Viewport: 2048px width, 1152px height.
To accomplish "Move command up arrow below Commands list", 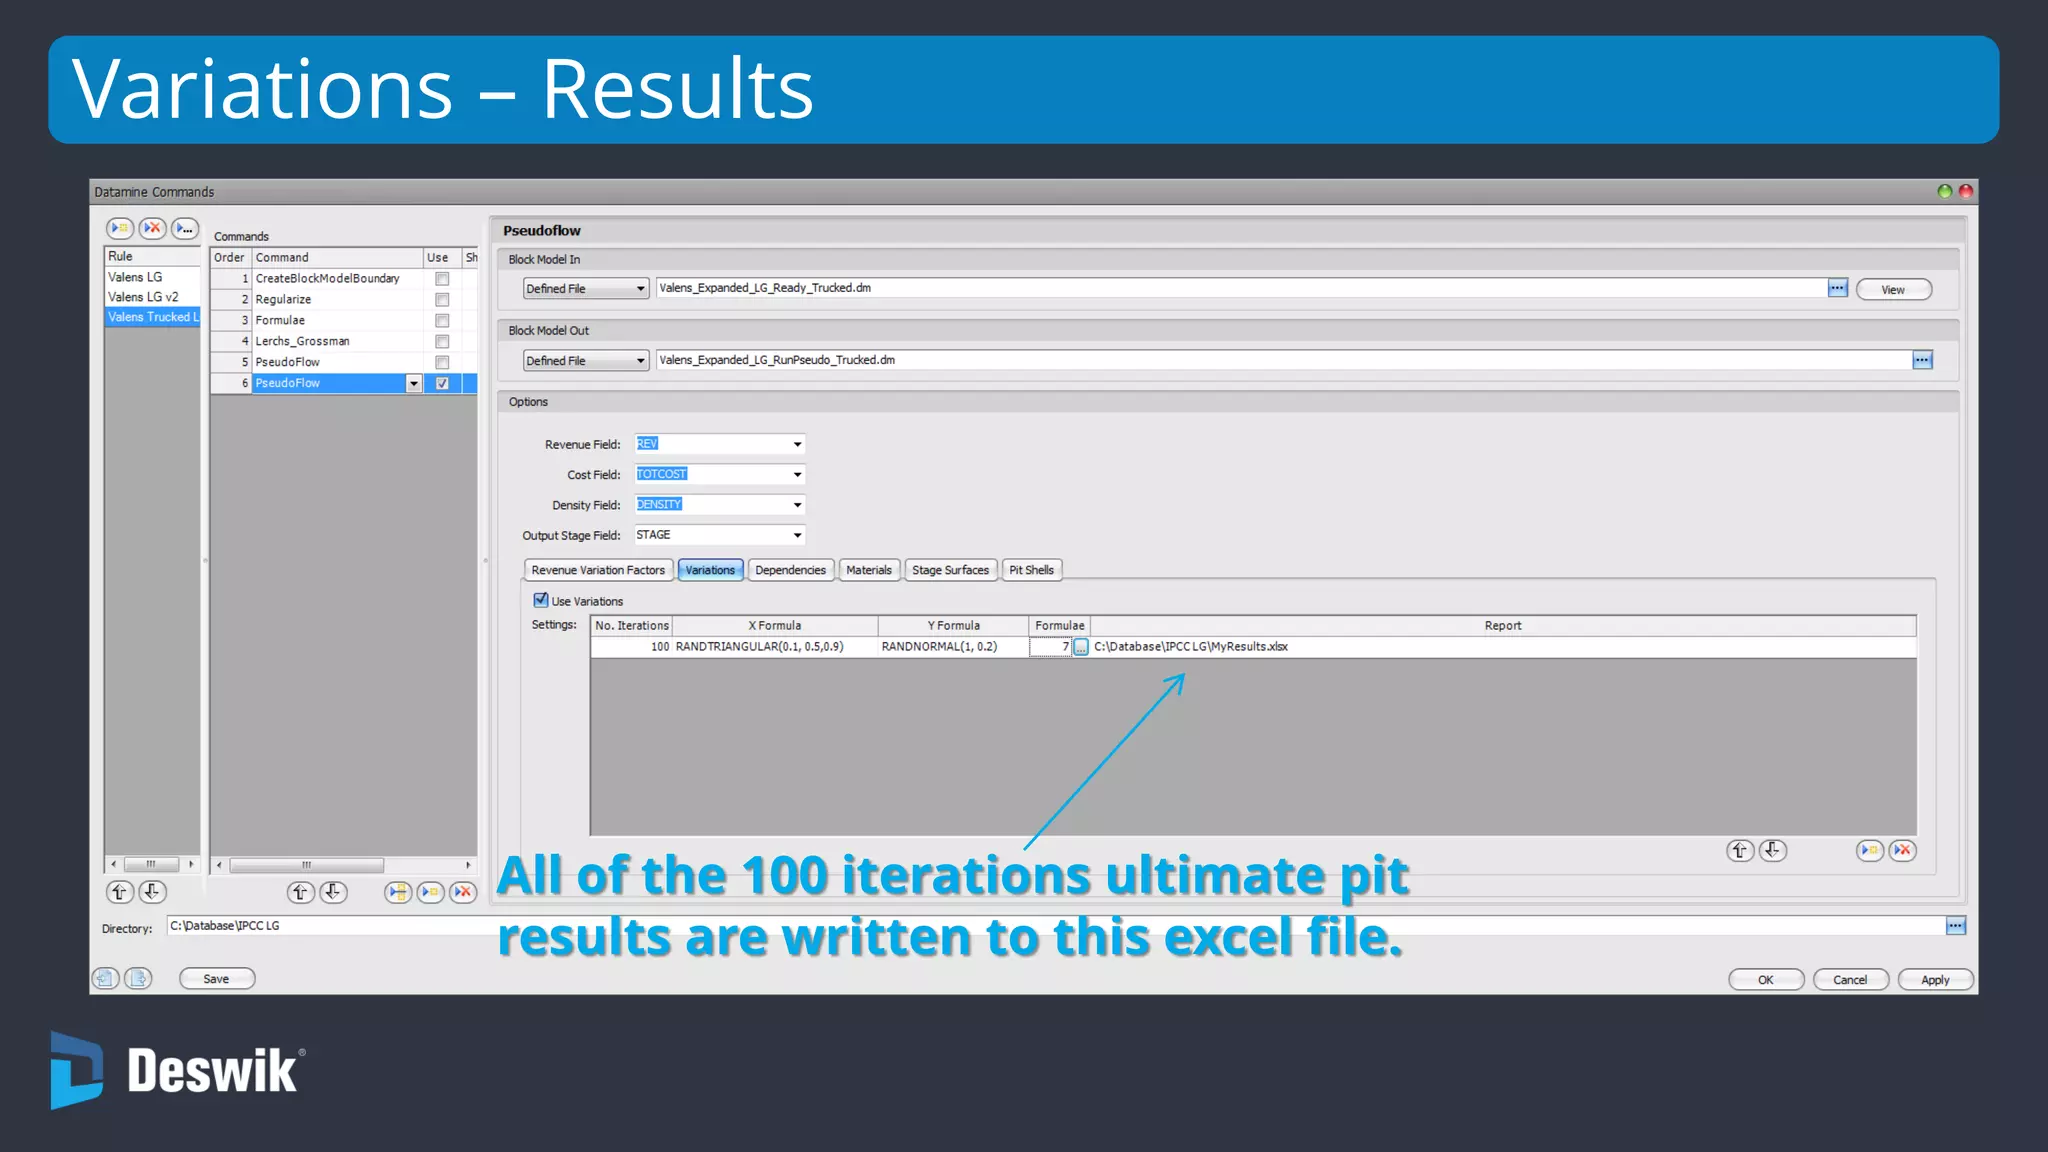I will click(300, 891).
